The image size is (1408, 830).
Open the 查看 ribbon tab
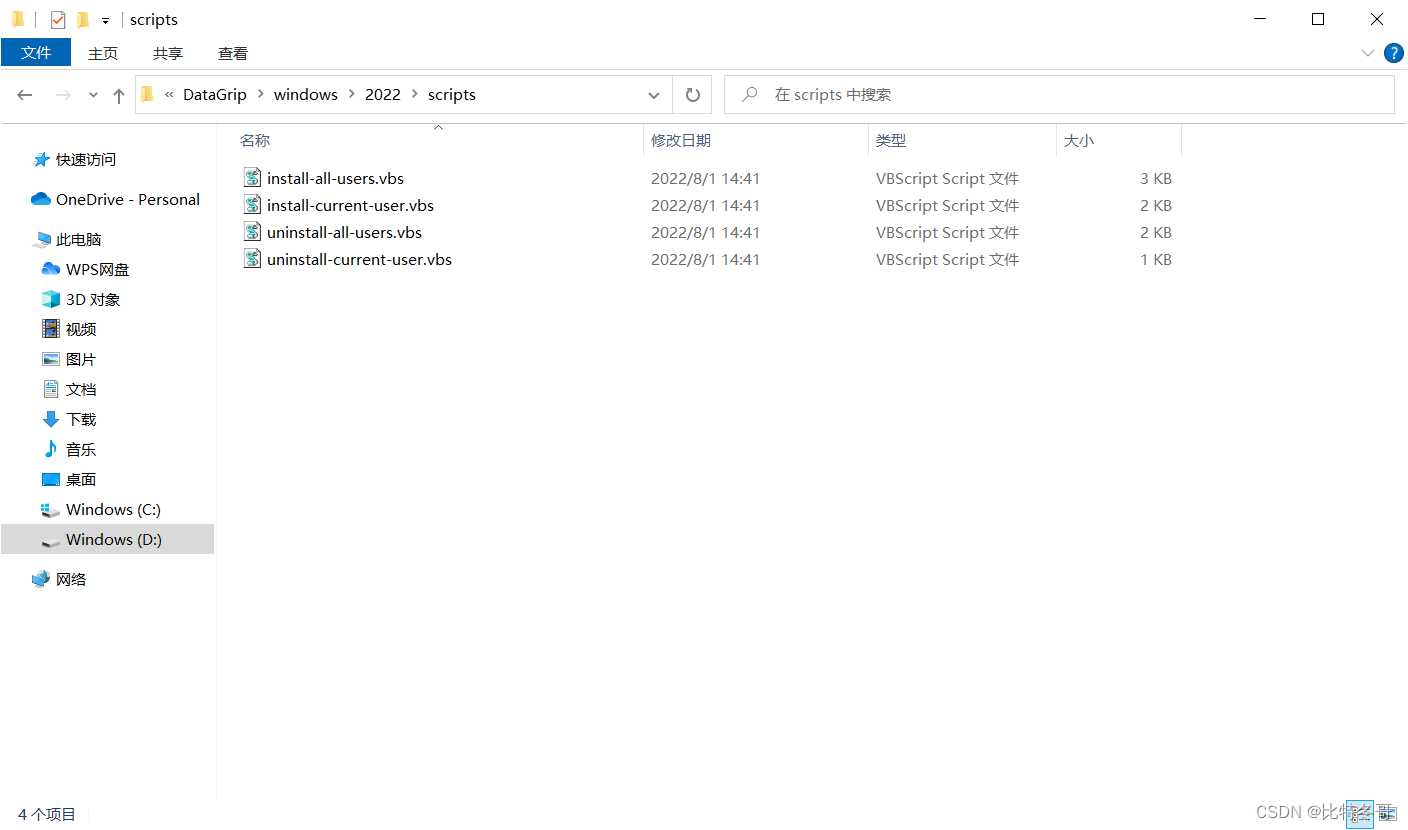tap(233, 54)
